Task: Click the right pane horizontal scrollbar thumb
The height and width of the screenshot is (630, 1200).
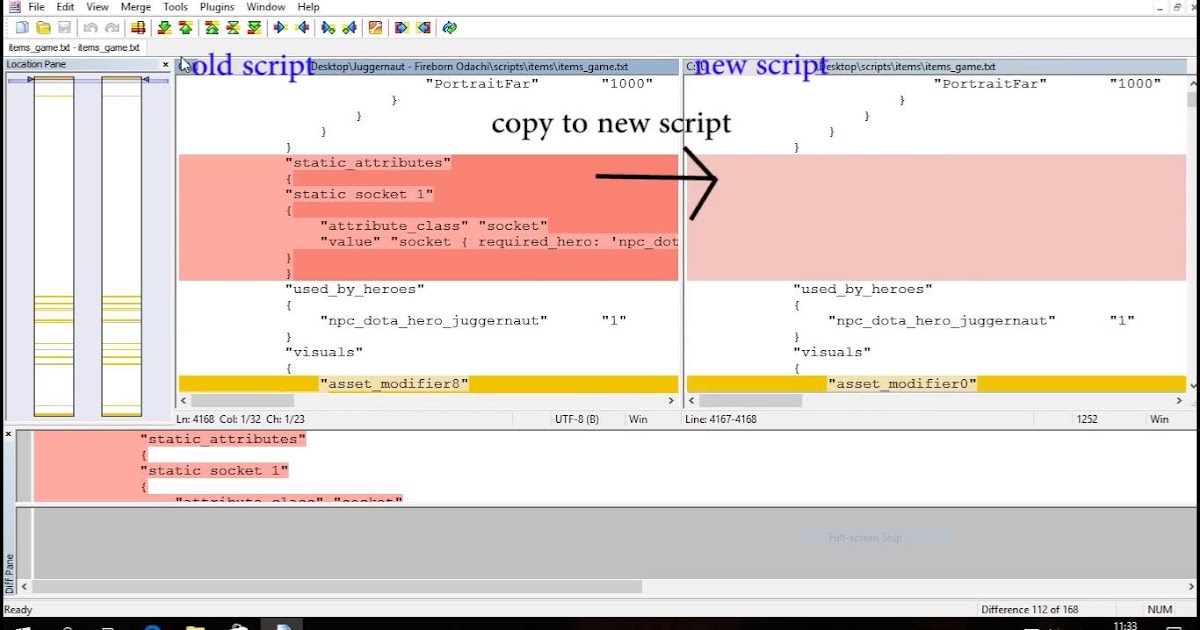Action: point(751,400)
